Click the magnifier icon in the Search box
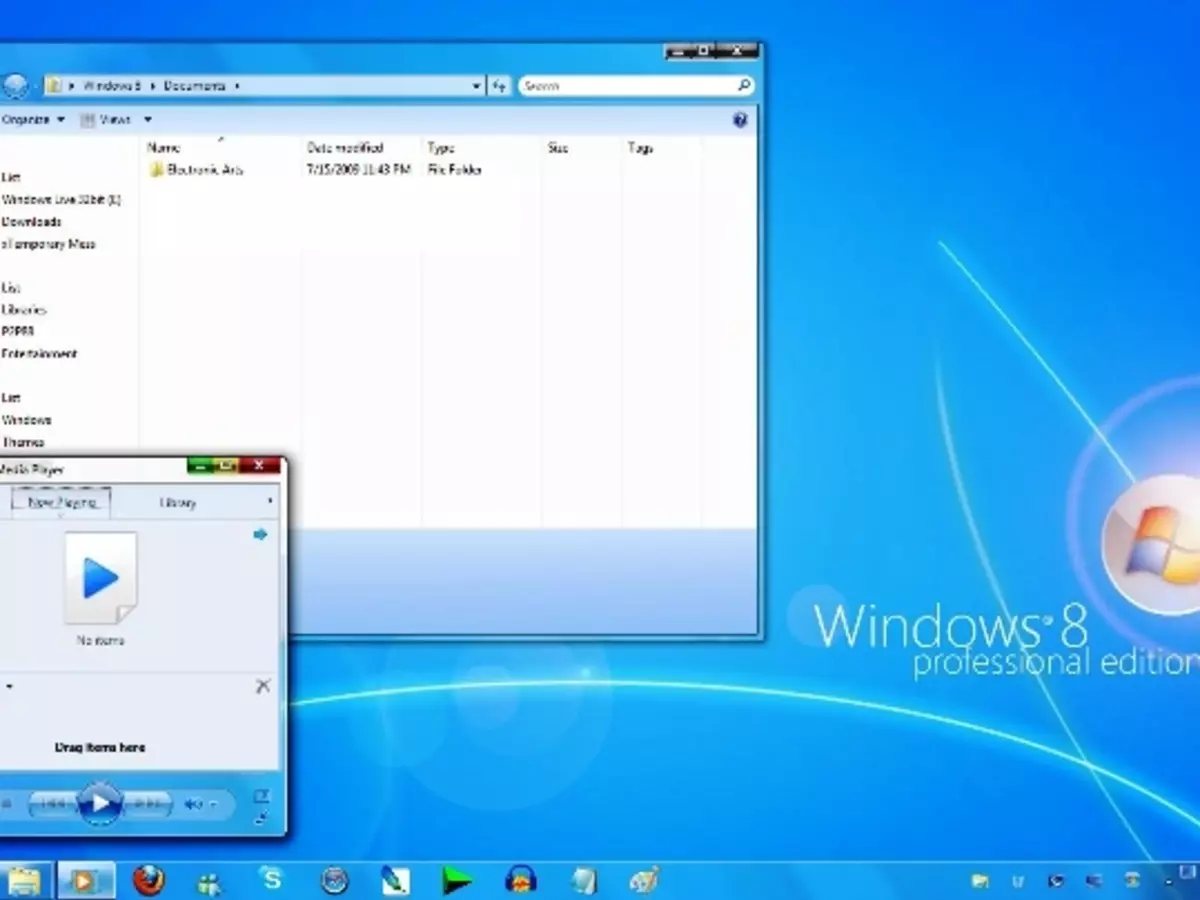 (x=741, y=85)
